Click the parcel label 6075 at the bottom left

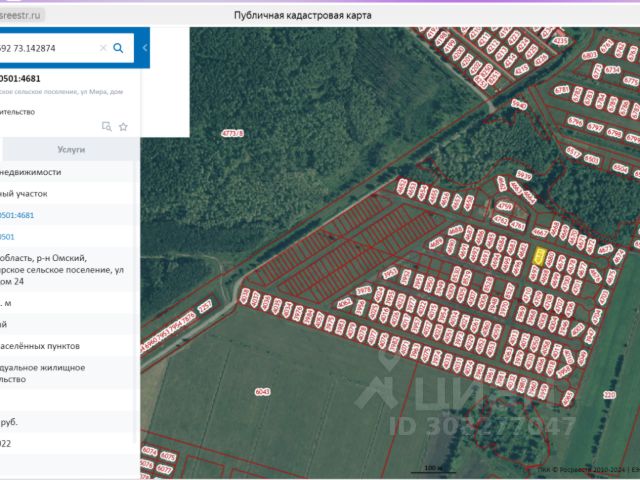pos(168,456)
